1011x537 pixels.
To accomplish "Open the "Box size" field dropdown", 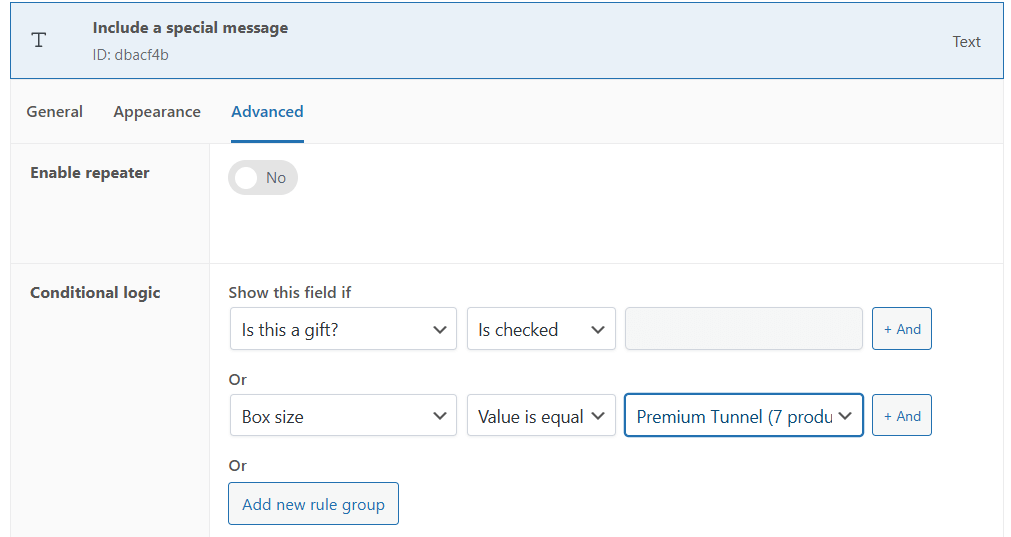I will pyautogui.click(x=343, y=416).
